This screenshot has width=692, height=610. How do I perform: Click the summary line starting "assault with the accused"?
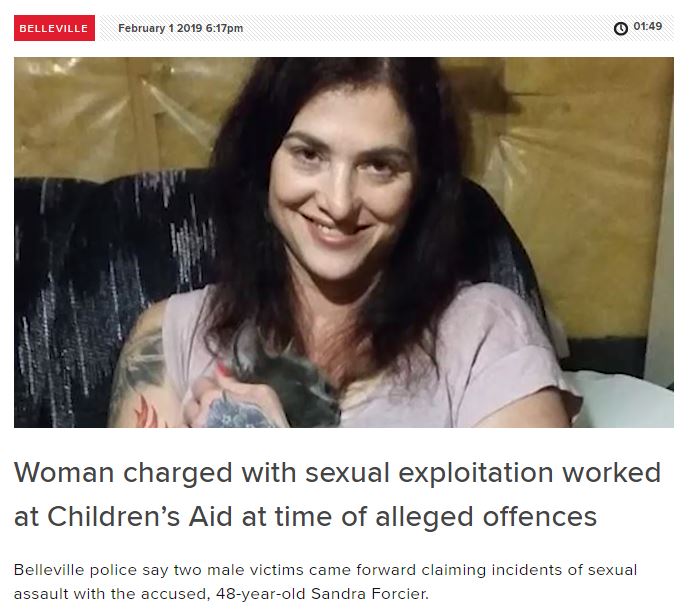221,594
